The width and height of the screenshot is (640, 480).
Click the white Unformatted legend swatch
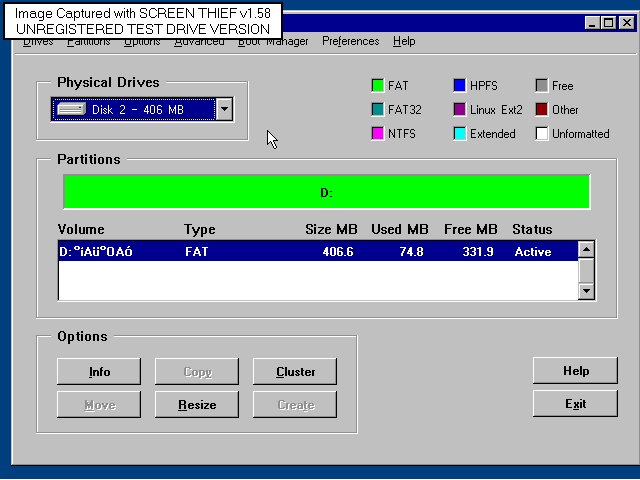coord(542,133)
